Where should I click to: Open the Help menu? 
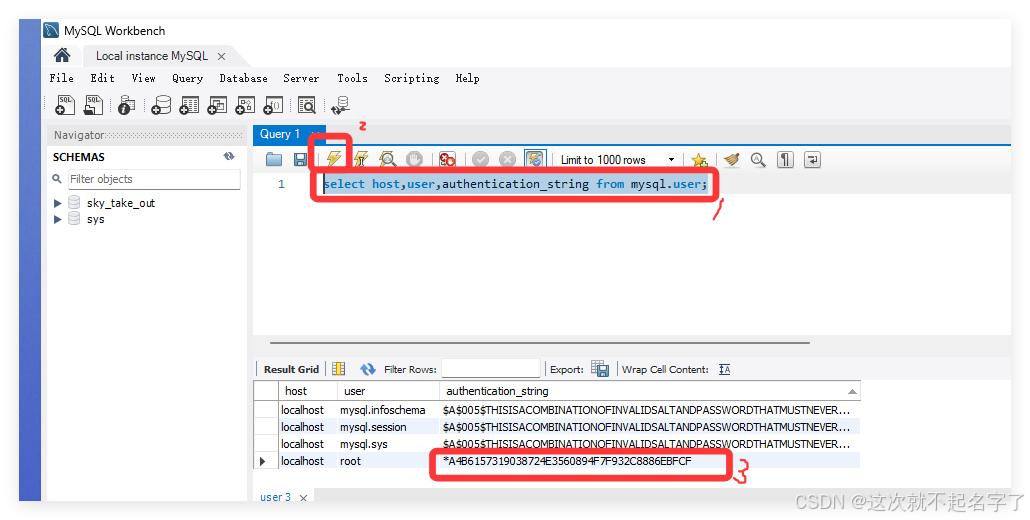(x=467, y=78)
